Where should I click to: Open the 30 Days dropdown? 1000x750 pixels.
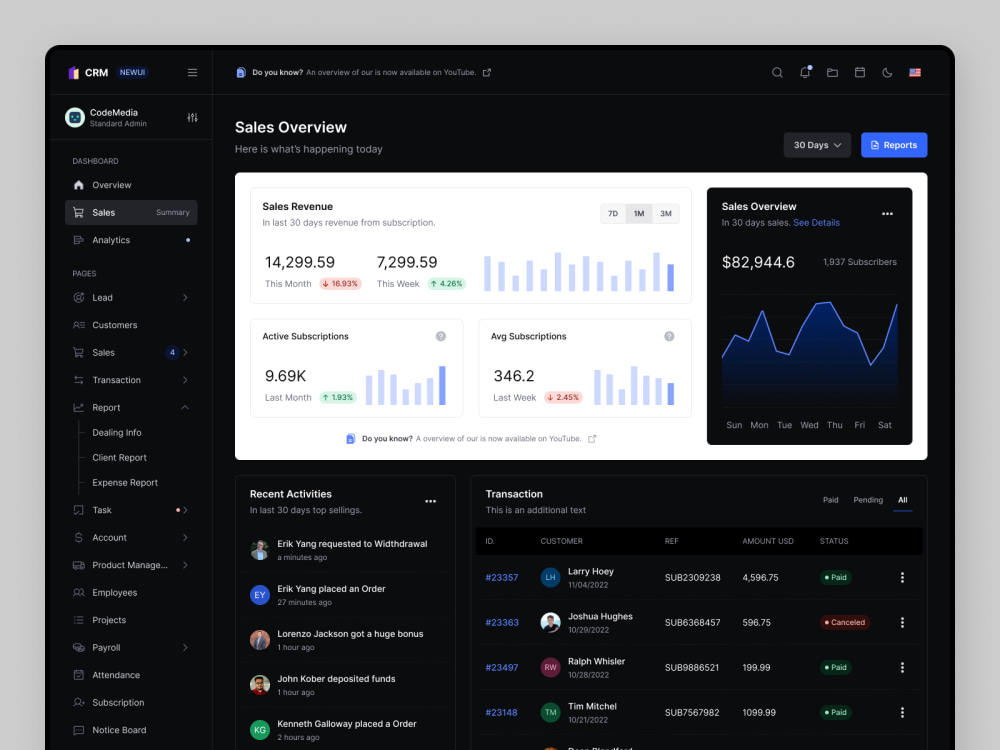pos(817,145)
